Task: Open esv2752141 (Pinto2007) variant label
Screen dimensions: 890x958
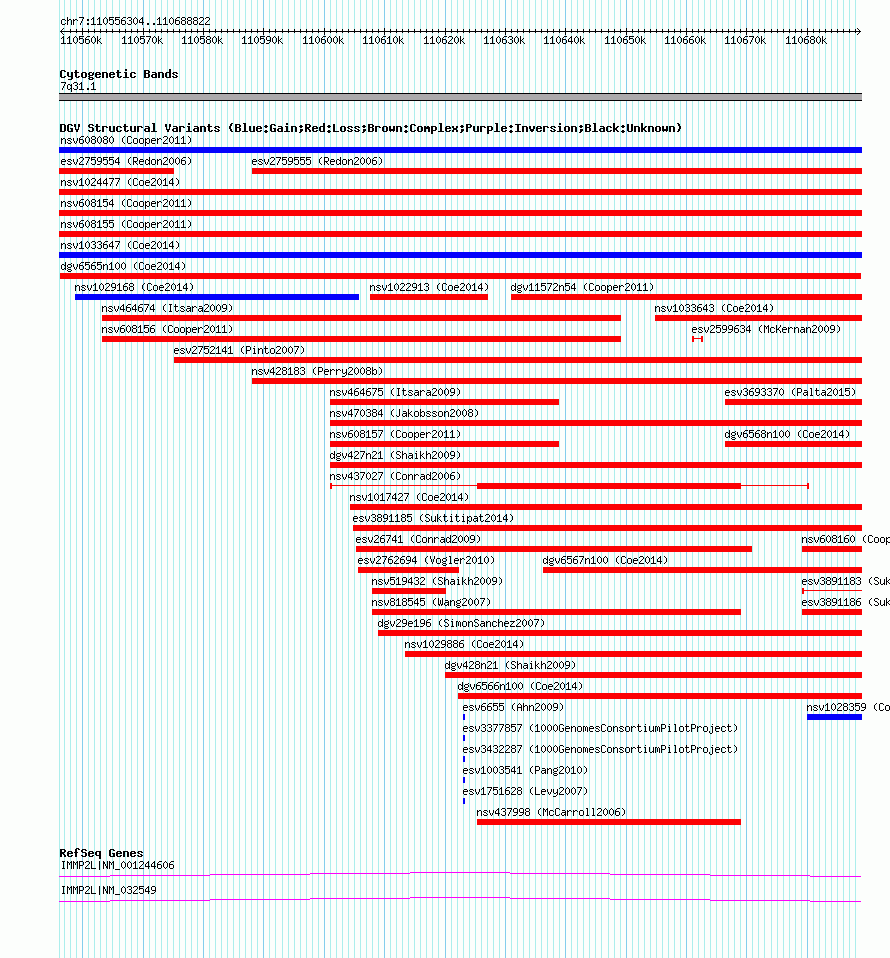Action: click(x=239, y=350)
